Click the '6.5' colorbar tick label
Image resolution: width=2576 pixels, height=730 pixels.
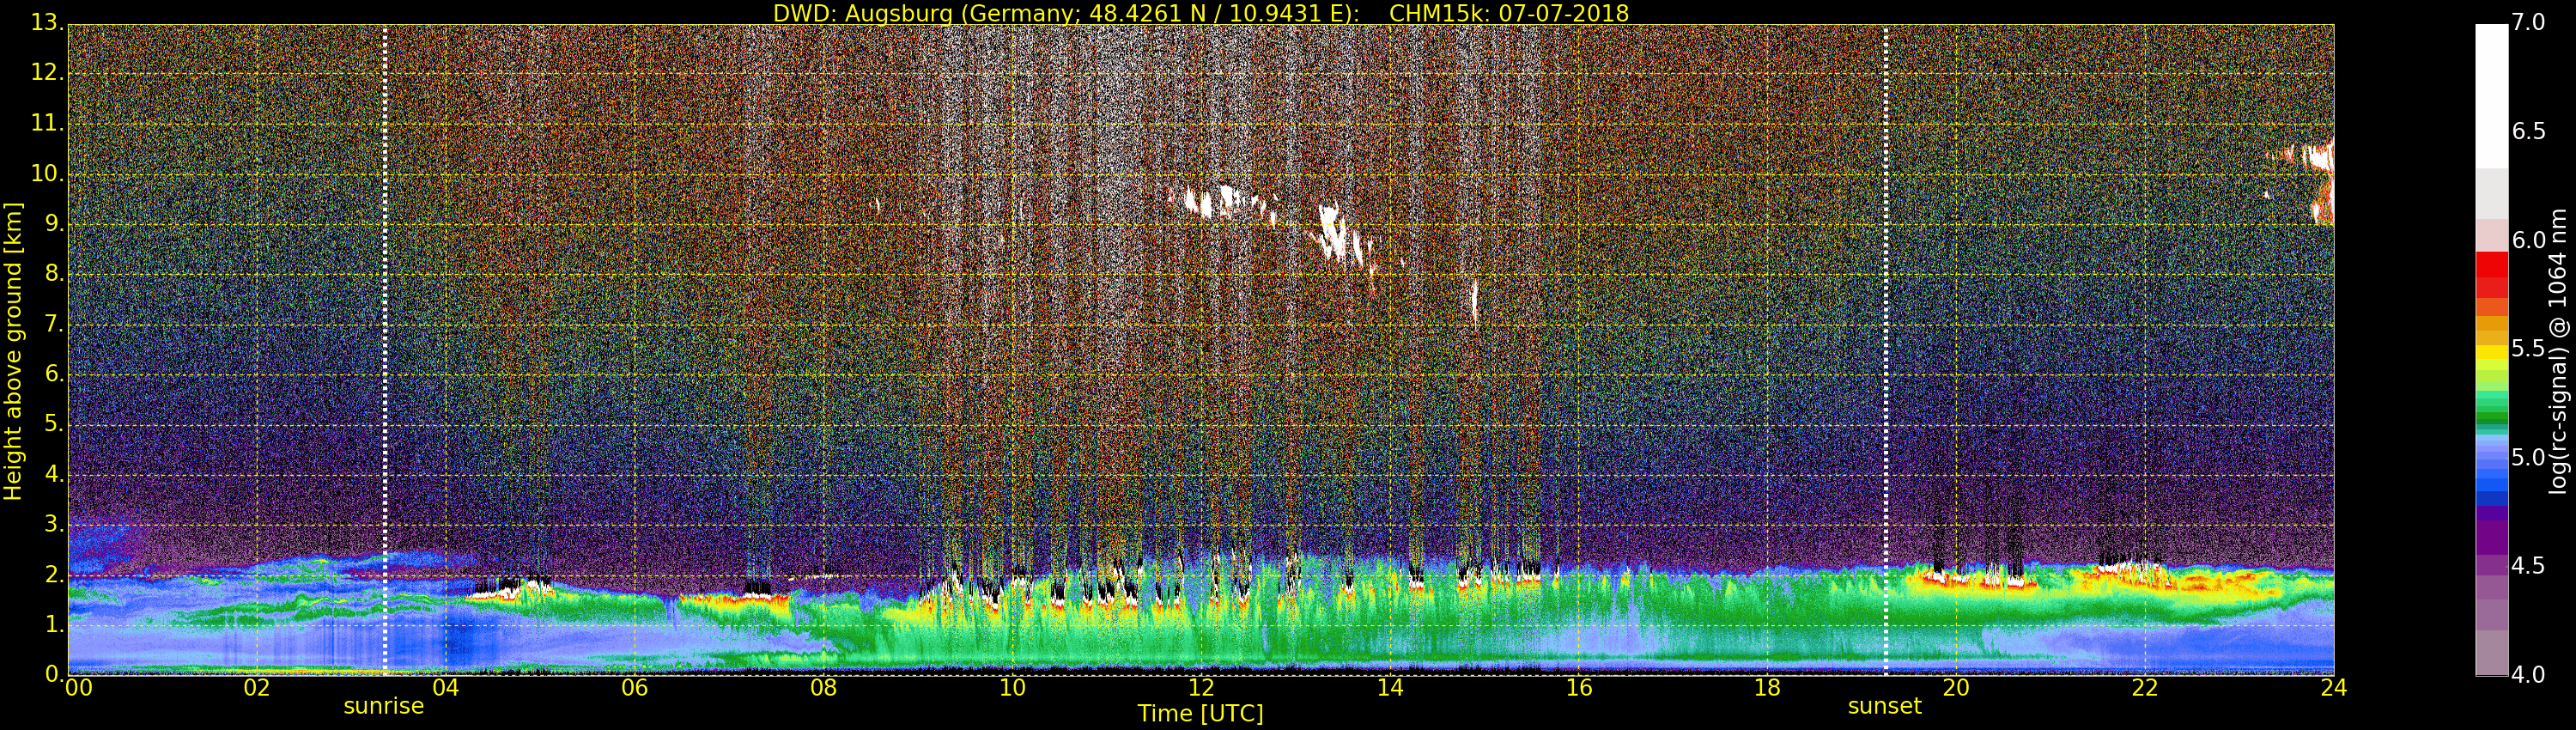2528,131
